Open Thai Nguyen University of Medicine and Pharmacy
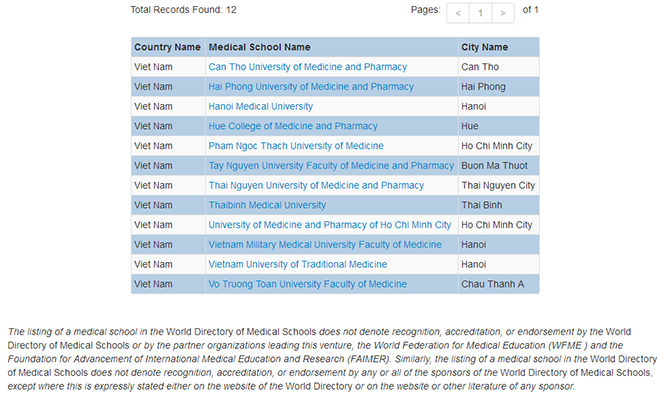 click(316, 185)
